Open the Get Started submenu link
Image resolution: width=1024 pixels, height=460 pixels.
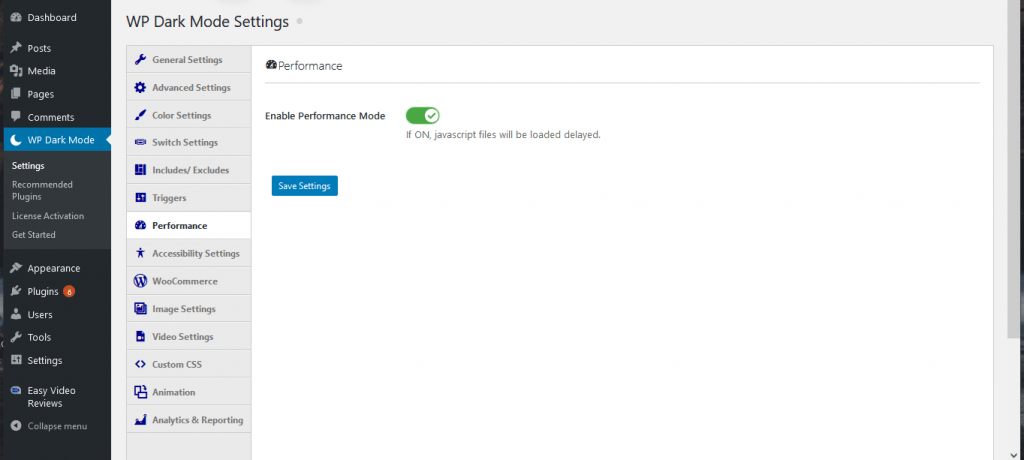click(33, 235)
